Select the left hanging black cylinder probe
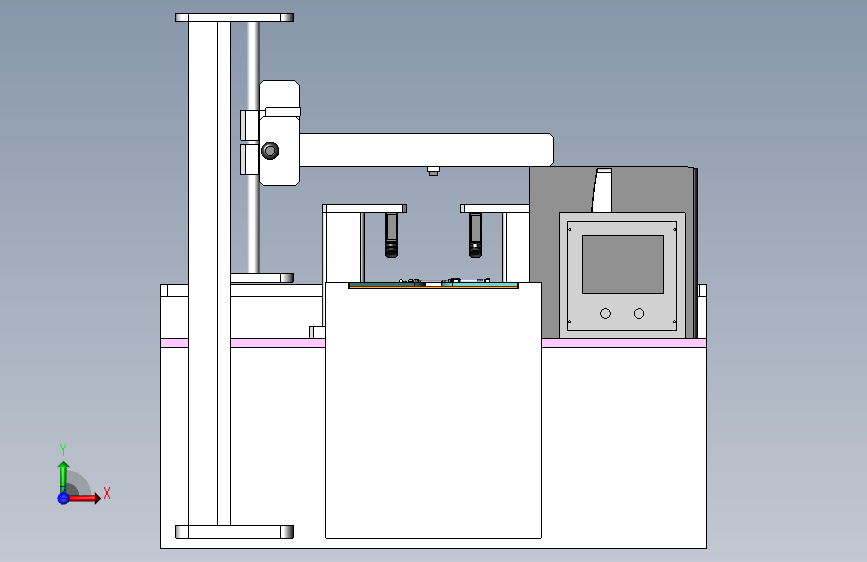 pyautogui.click(x=391, y=235)
